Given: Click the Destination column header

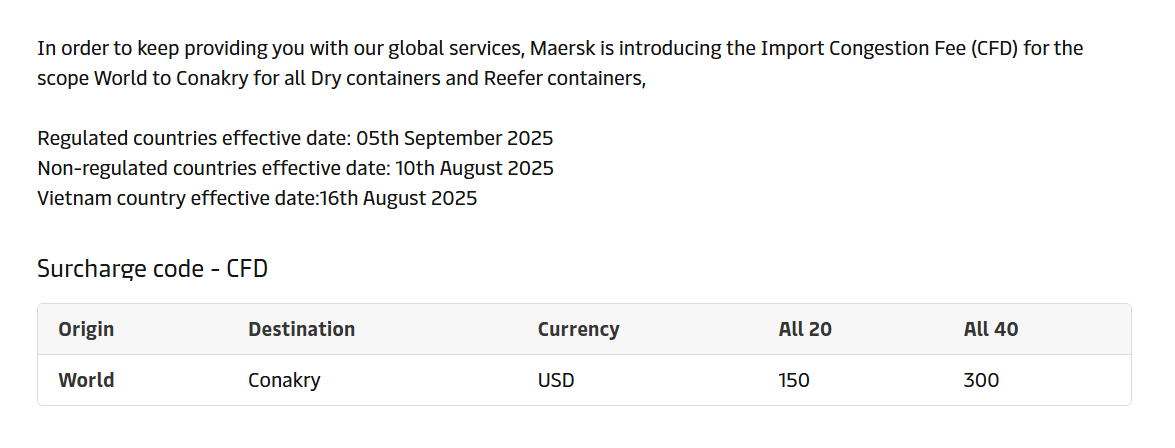Looking at the screenshot, I should coord(301,329).
